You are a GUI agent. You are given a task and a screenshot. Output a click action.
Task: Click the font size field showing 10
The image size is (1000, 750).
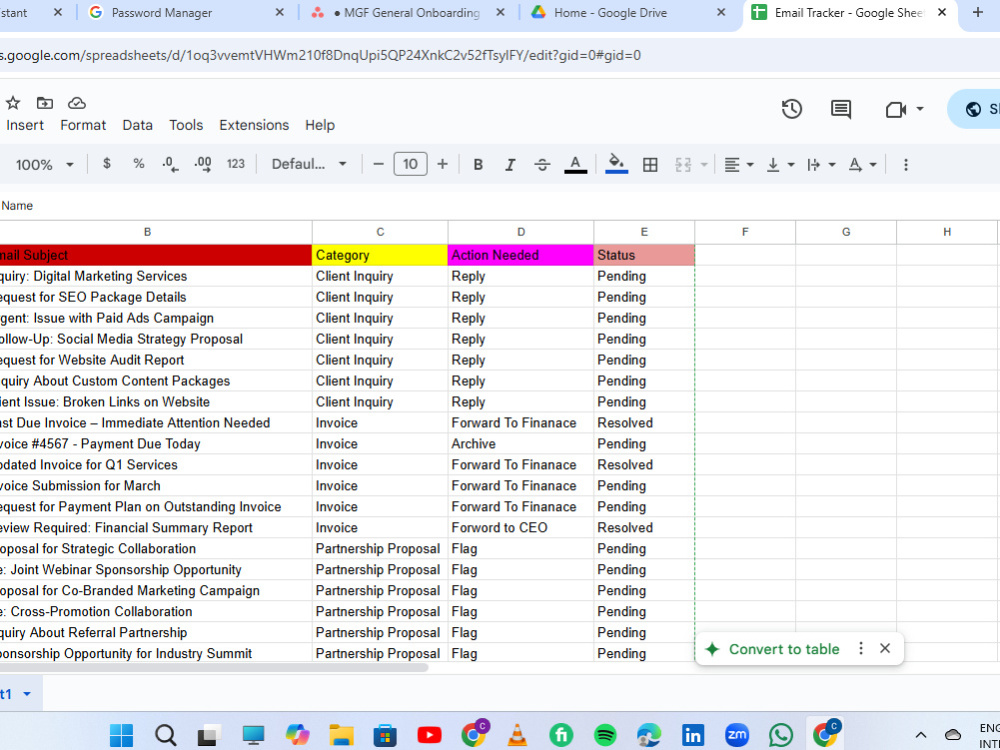pos(410,165)
